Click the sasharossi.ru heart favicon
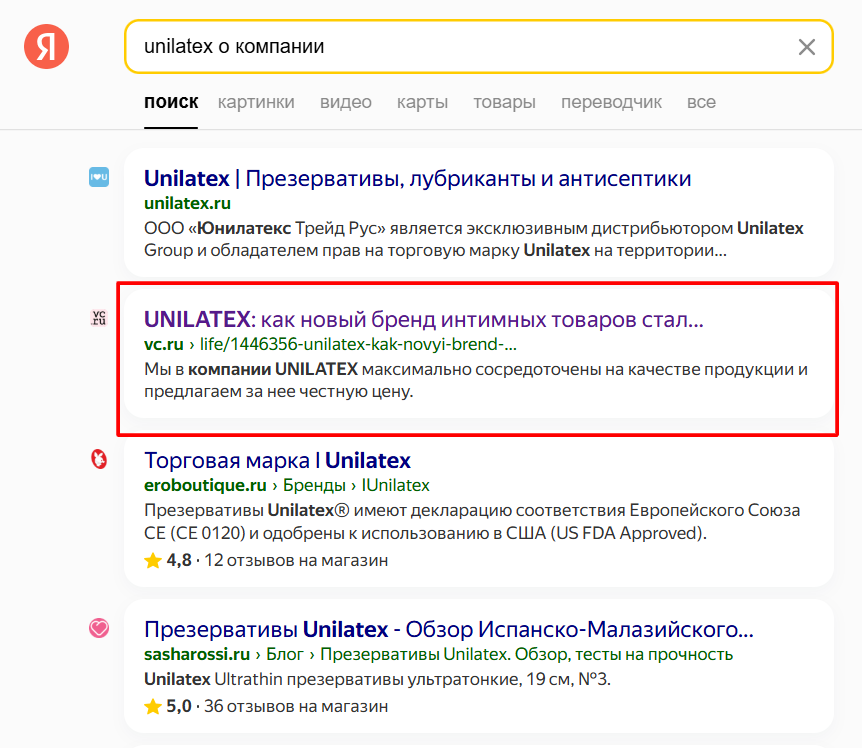The height and width of the screenshot is (748, 862). [x=99, y=628]
